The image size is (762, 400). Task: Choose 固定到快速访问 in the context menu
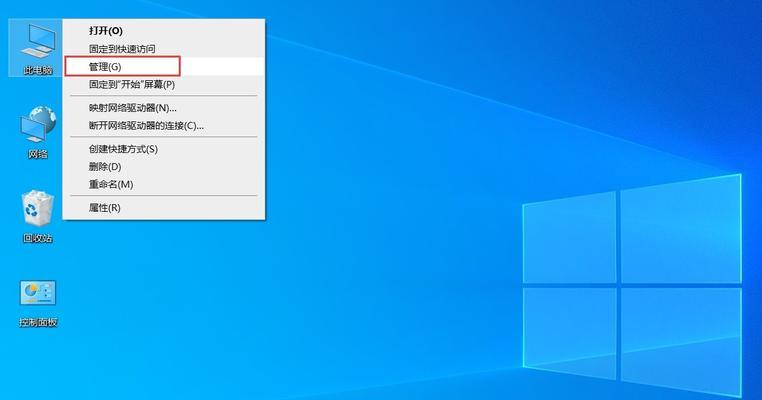point(164,49)
